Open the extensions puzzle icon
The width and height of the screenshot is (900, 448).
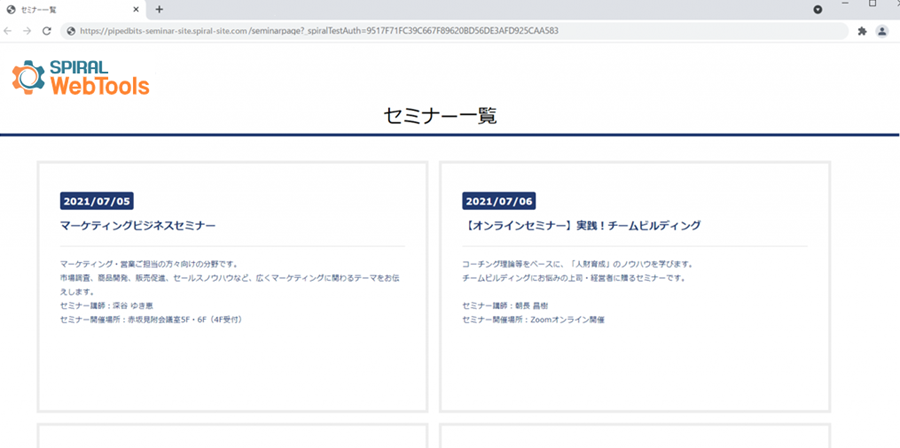[862, 32]
